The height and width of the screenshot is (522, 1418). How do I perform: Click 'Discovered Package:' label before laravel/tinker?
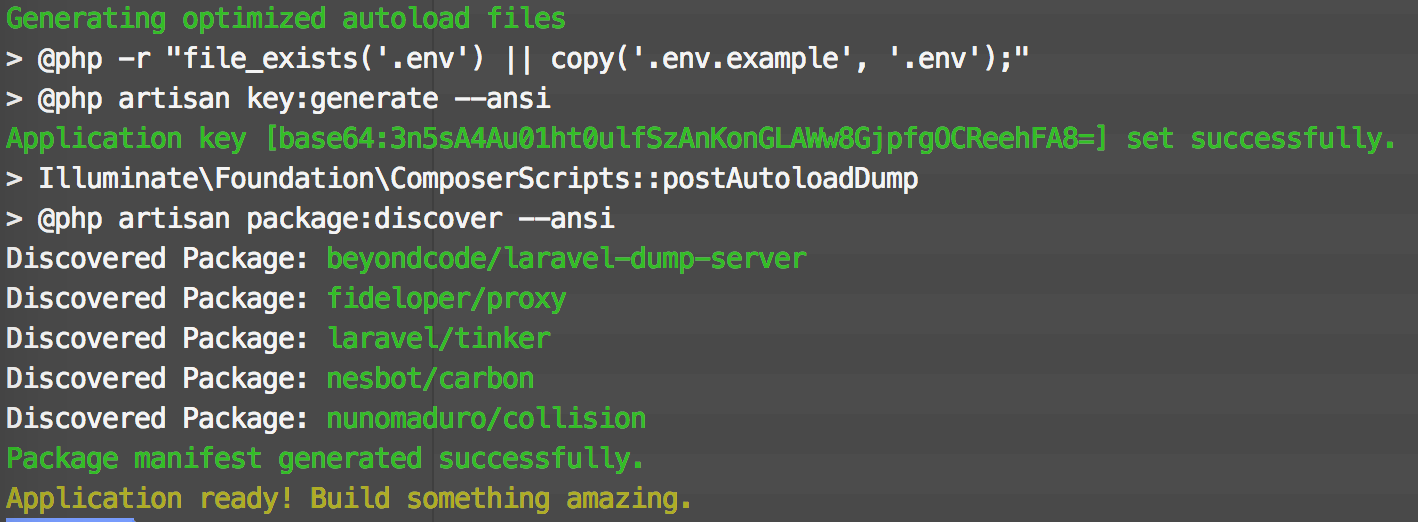[x=158, y=339]
